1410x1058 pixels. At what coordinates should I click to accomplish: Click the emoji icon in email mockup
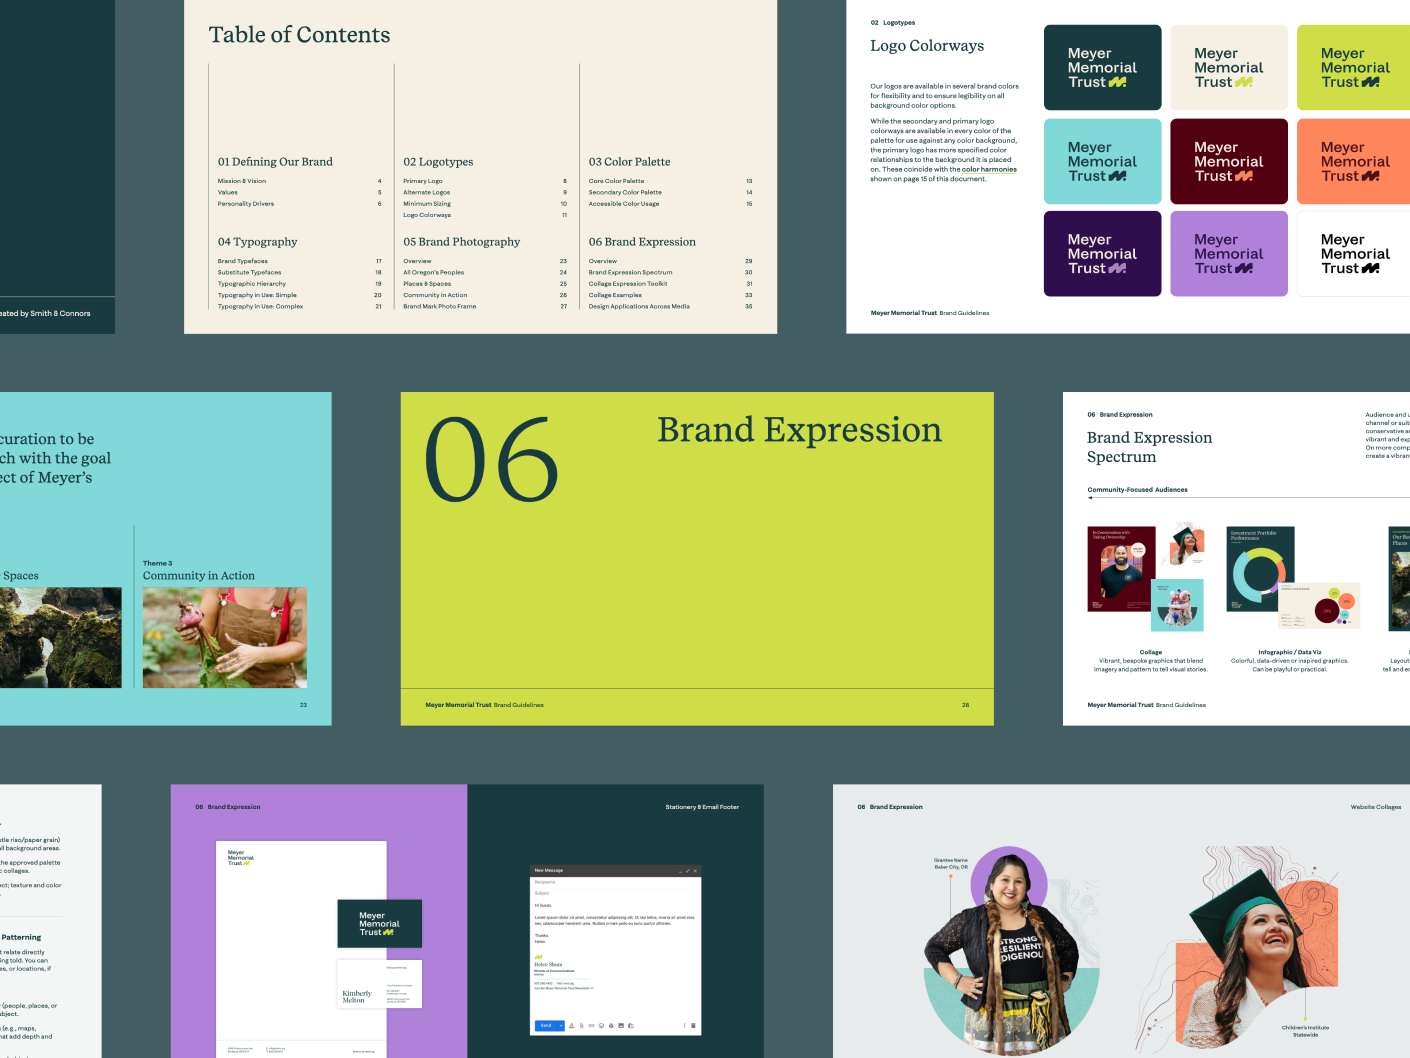[x=601, y=1025]
